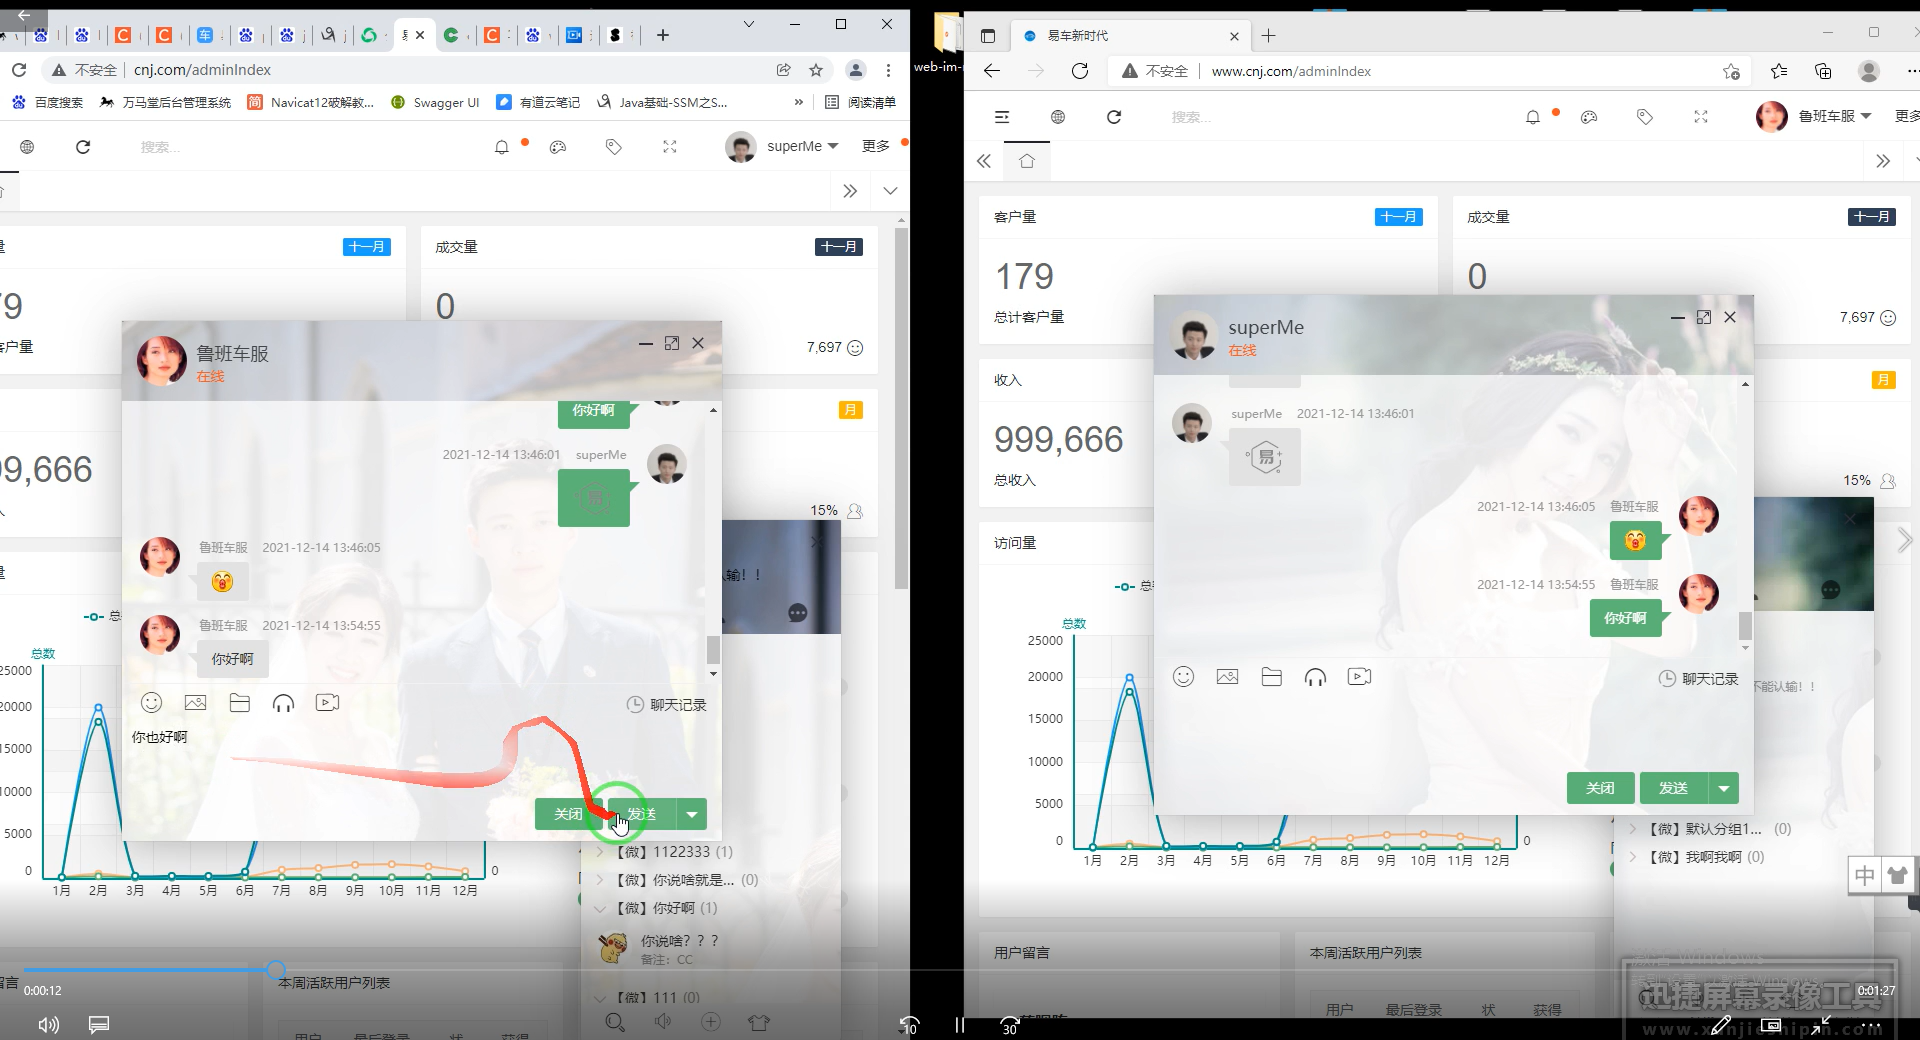Click audio headphone icon in superMe chat
1920x1040 pixels.
tap(1315, 677)
